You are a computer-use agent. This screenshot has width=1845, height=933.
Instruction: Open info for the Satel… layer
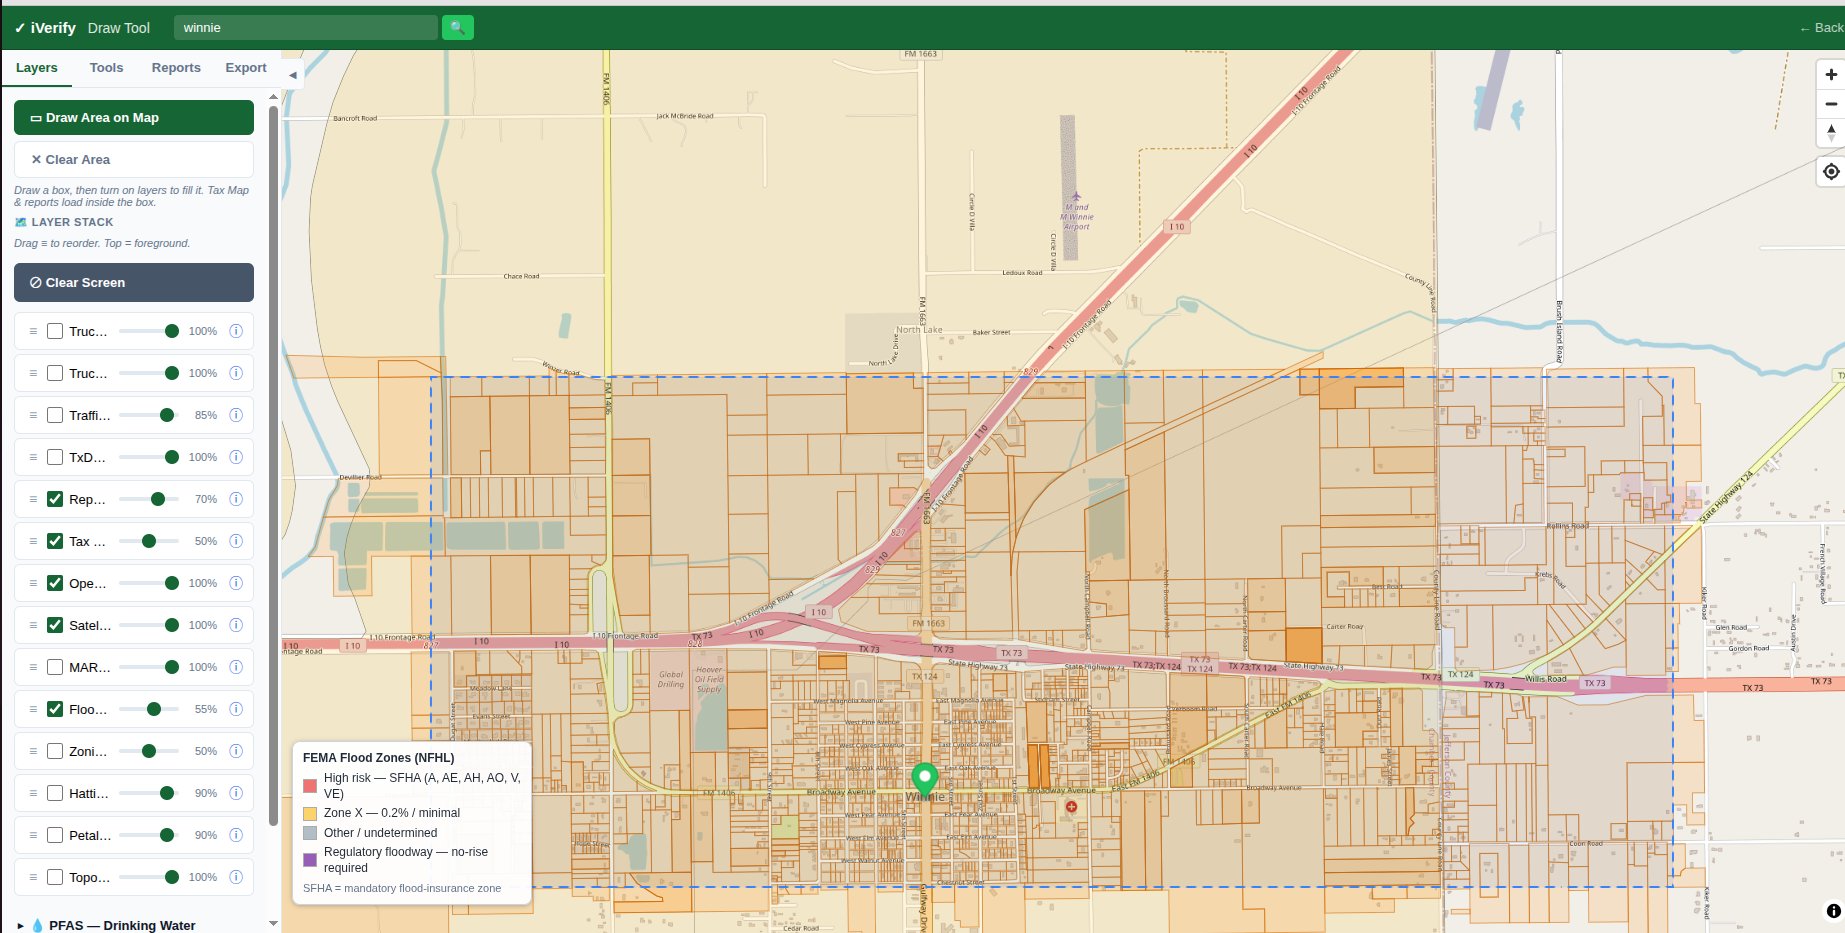[x=236, y=625]
